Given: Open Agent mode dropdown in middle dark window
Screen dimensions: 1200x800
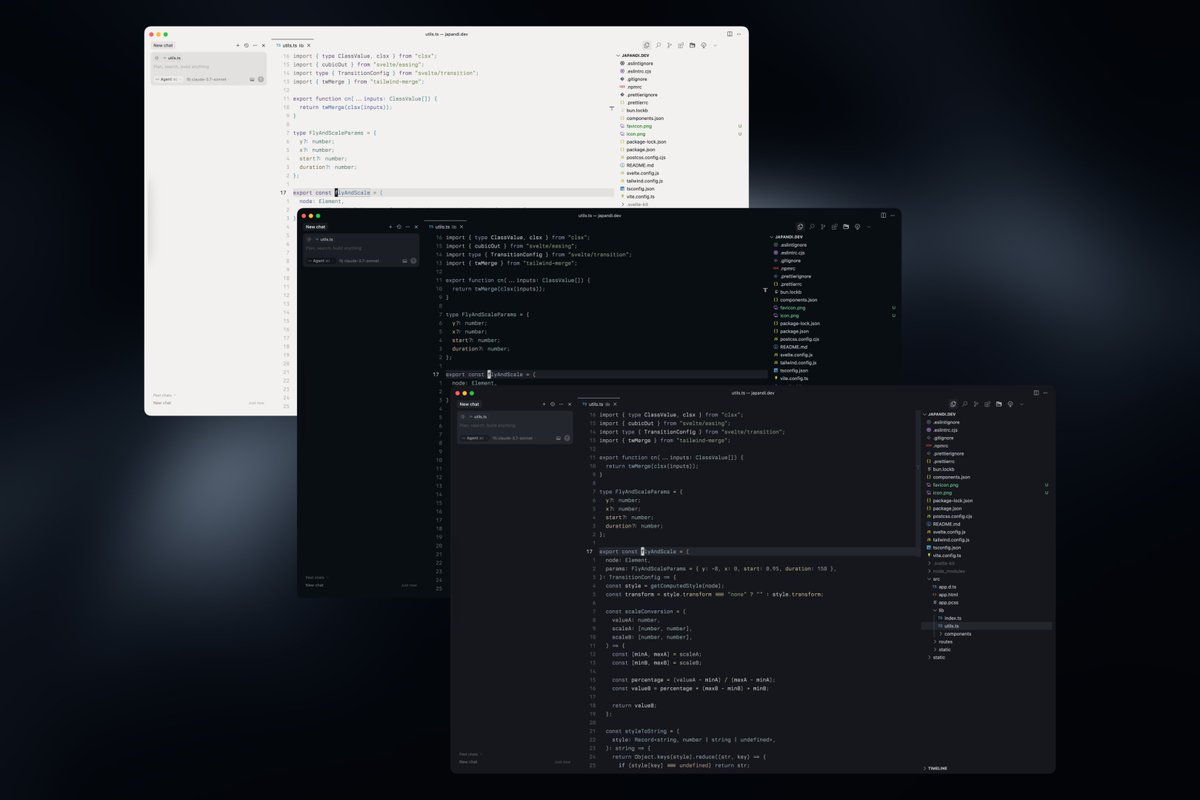Looking at the screenshot, I should coord(319,260).
